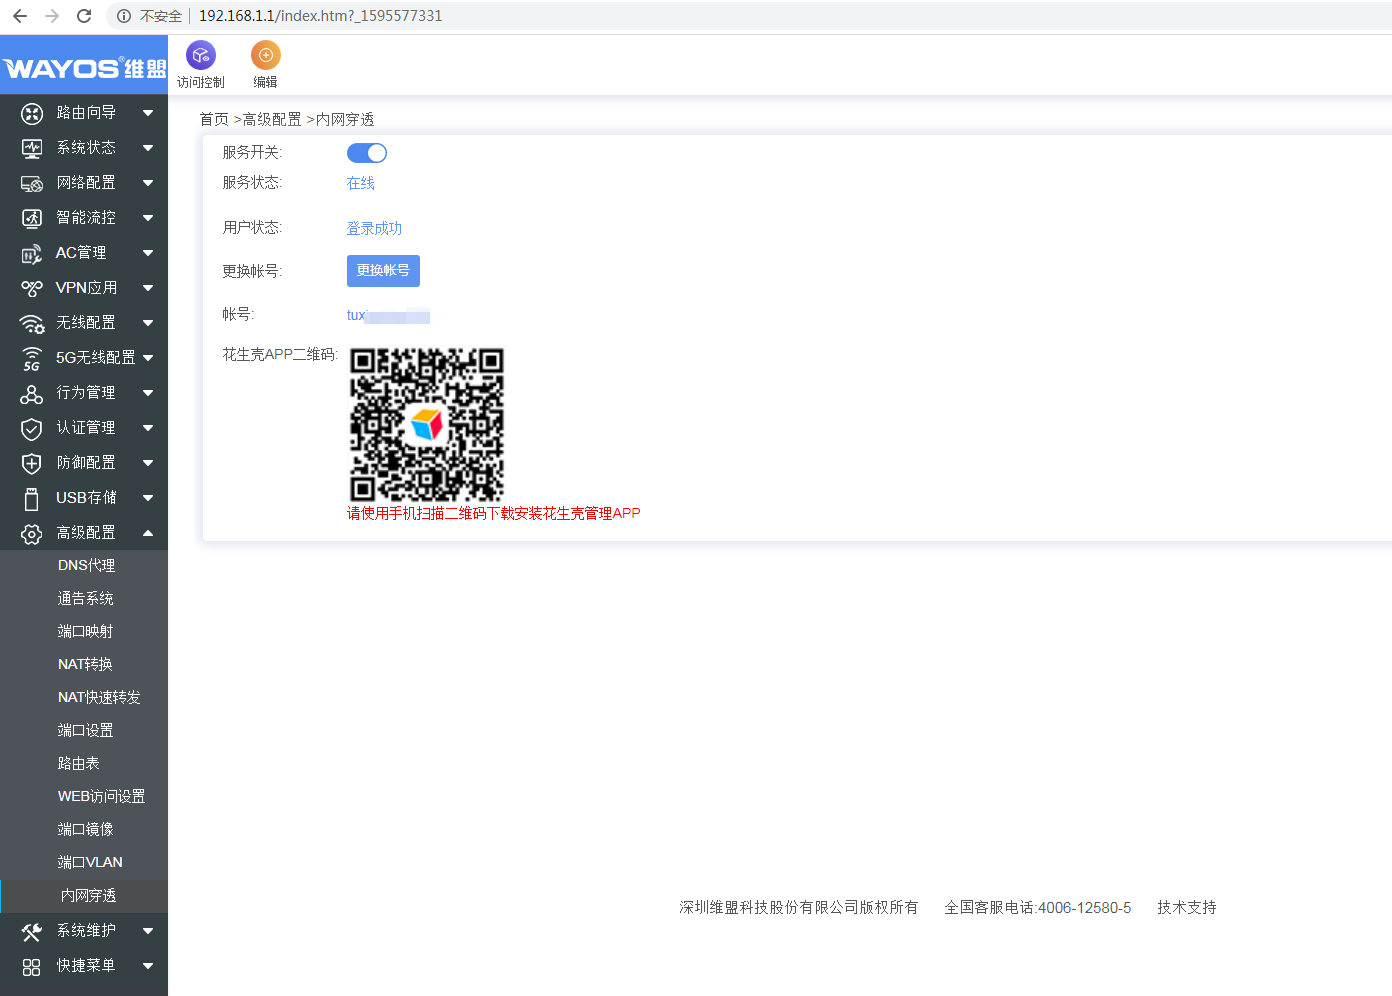The width and height of the screenshot is (1392, 996).
Task: Click the 花生壳 APP QR code
Action: pyautogui.click(x=427, y=425)
